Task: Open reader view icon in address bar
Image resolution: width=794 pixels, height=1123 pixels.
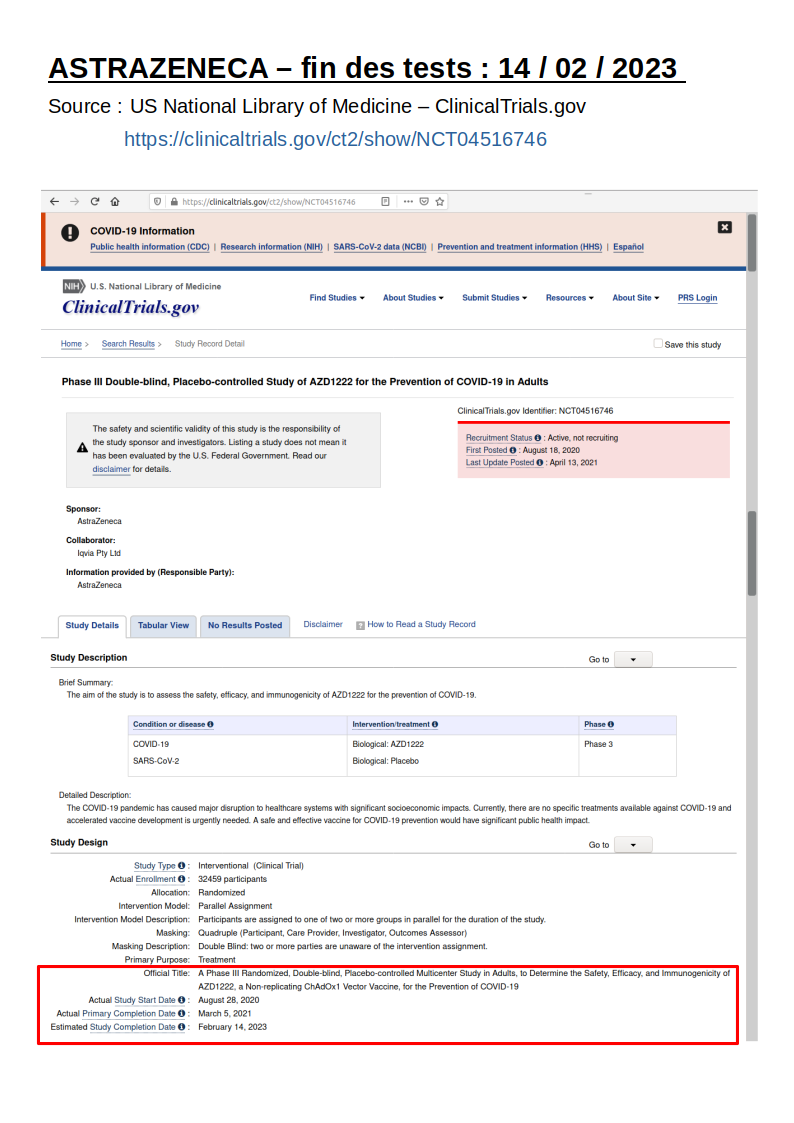Action: [x=385, y=201]
